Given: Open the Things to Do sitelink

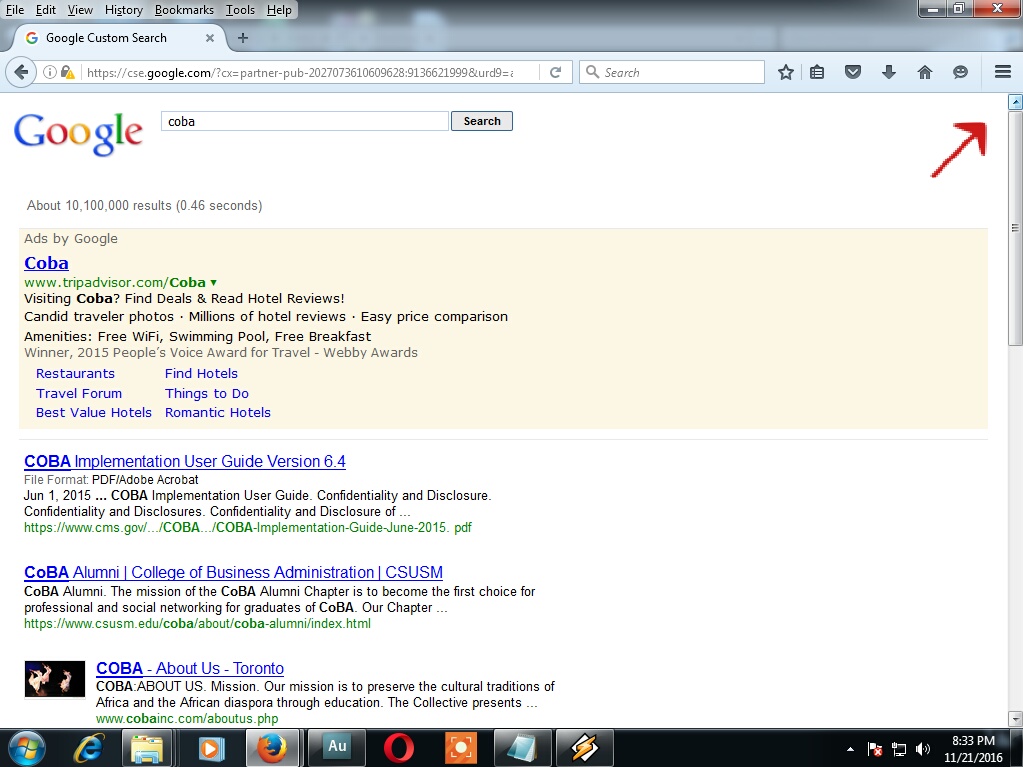Looking at the screenshot, I should [x=206, y=393].
